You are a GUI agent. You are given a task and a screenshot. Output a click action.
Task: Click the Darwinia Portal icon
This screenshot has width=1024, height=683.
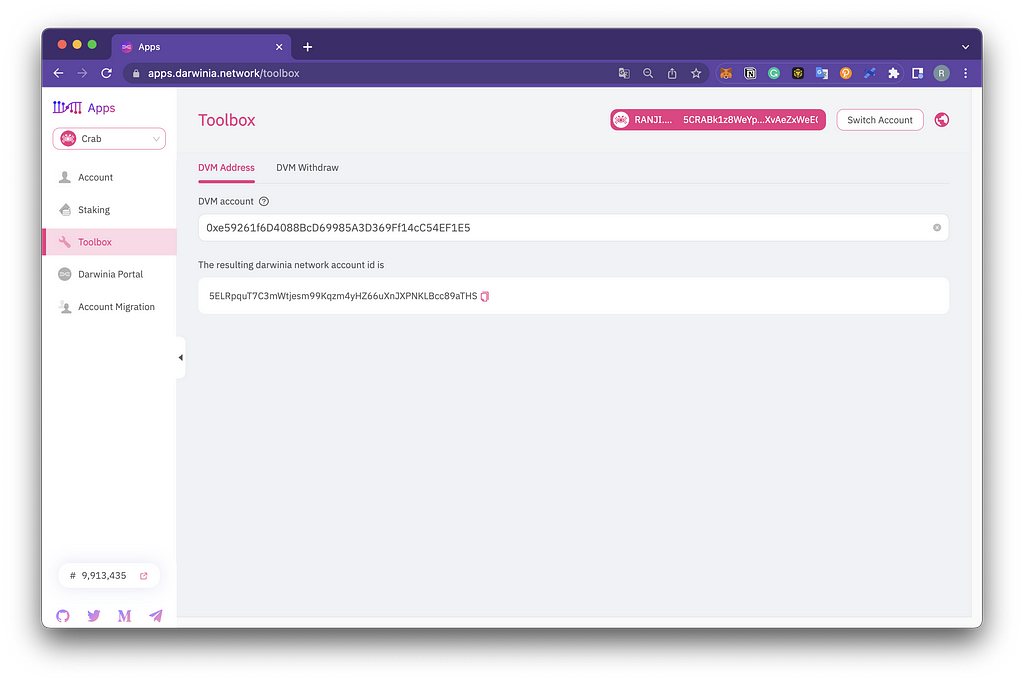click(x=65, y=274)
